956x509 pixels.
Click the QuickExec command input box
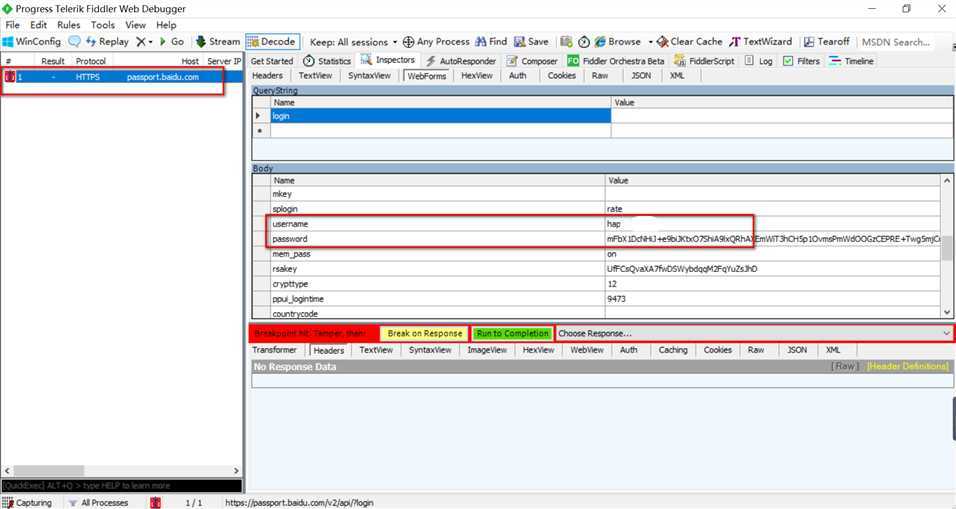pyautogui.click(x=120, y=485)
